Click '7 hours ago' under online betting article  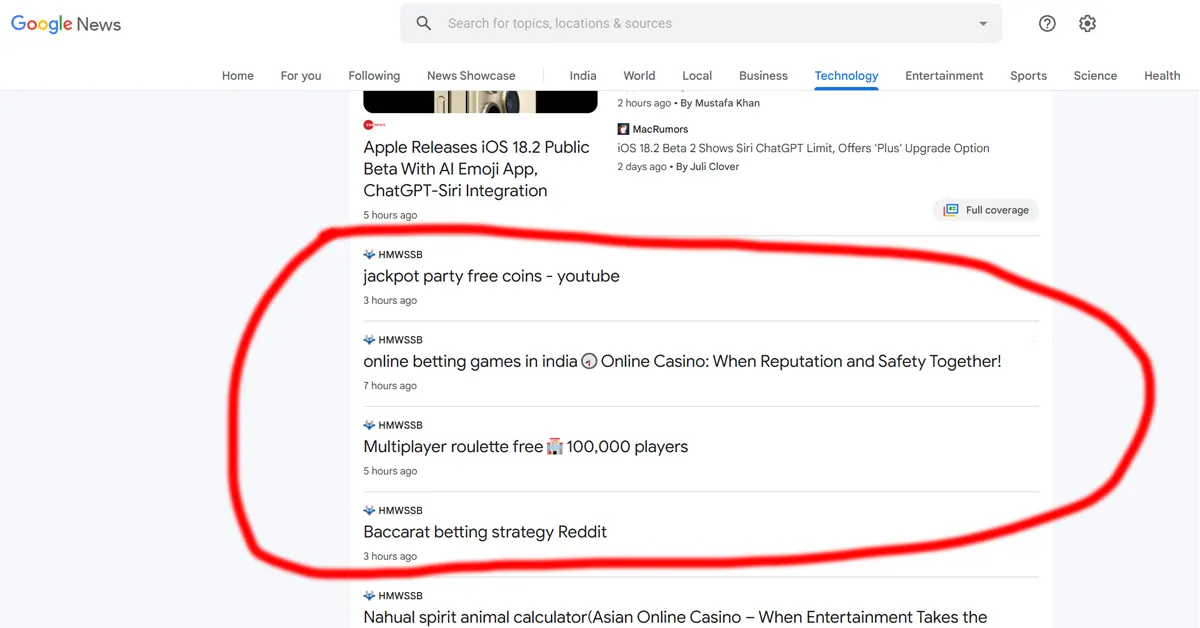tap(390, 386)
